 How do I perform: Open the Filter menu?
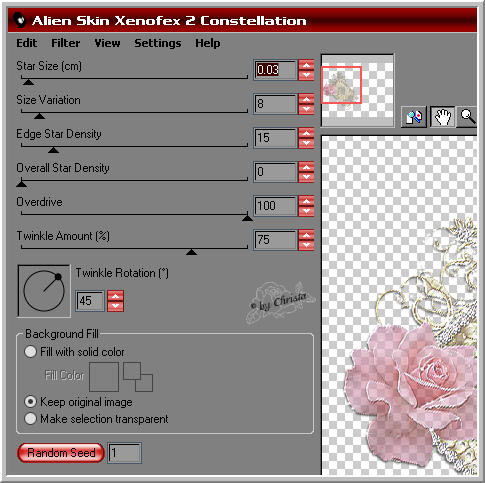click(x=66, y=43)
